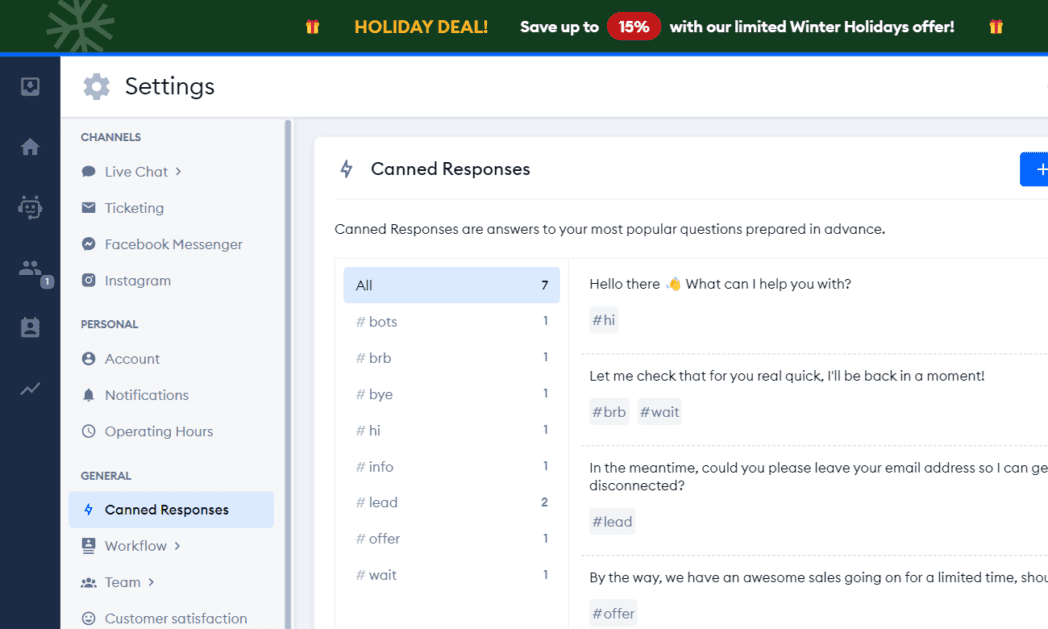Image resolution: width=1048 pixels, height=629 pixels.
Task: Open Ticketing settings
Action: 134,208
